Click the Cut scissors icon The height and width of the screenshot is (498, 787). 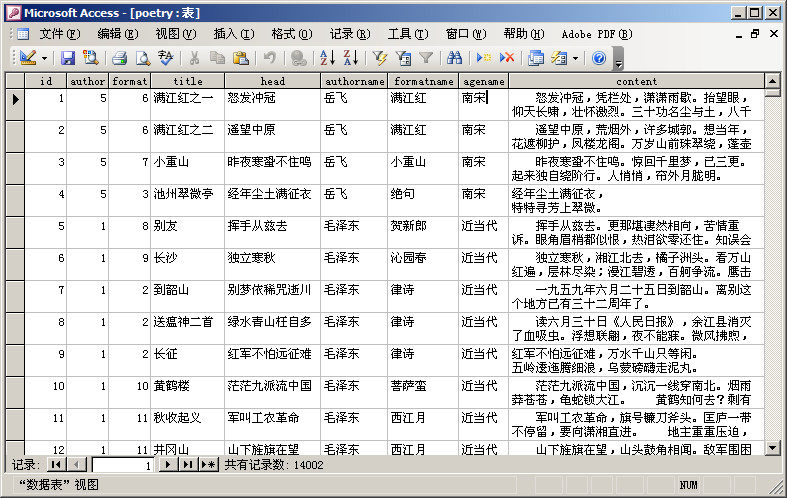(x=194, y=58)
